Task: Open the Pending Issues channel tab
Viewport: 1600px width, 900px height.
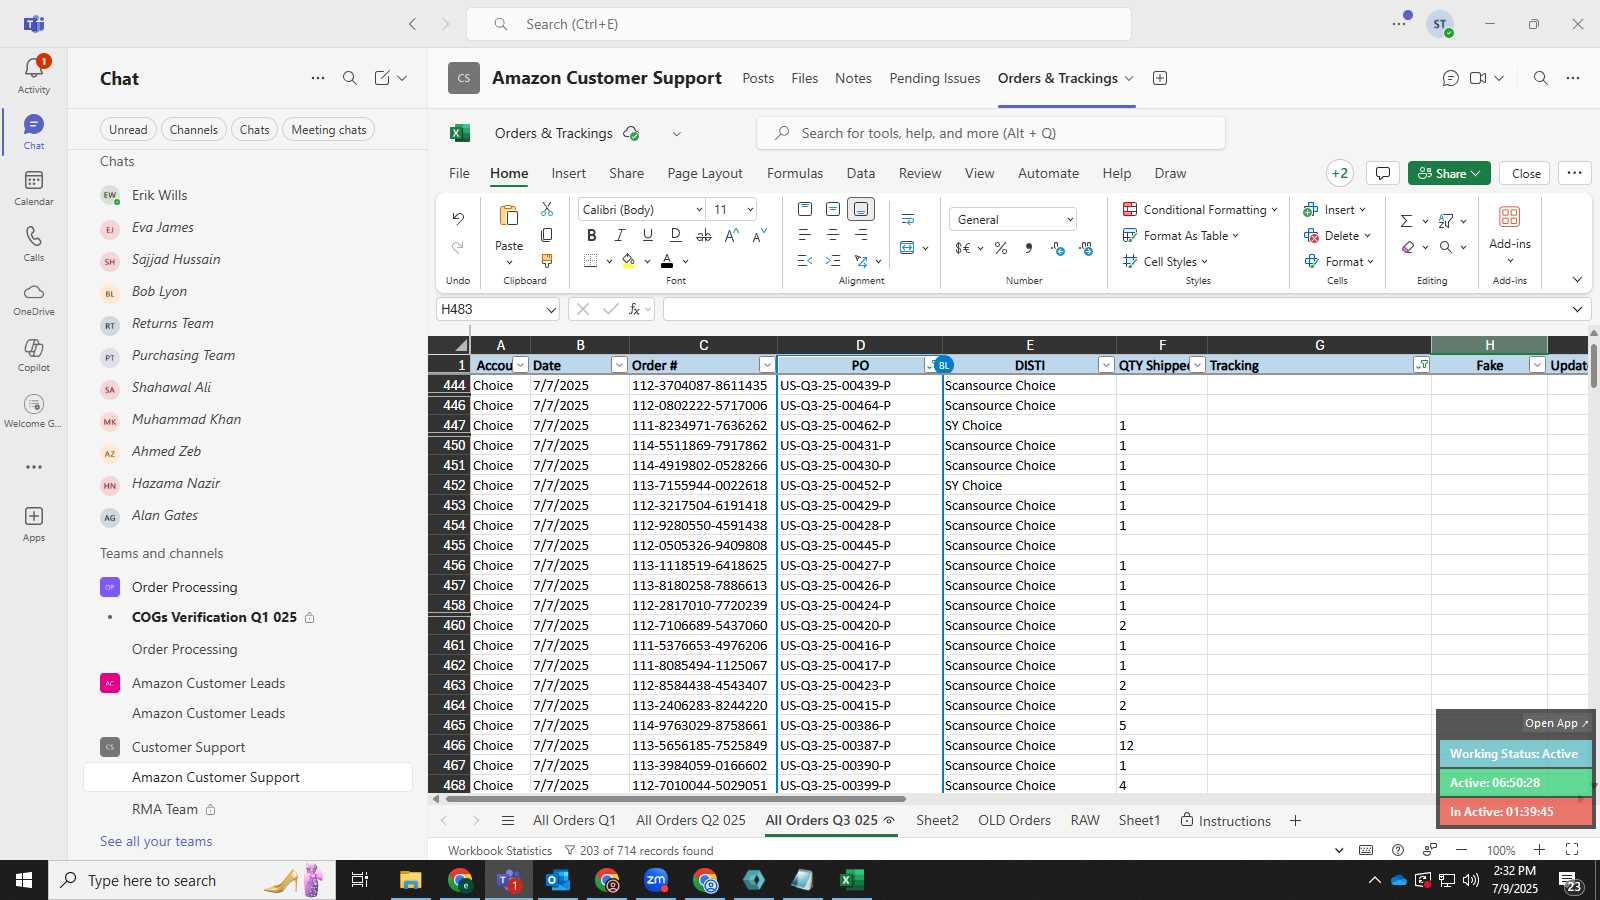Action: coord(935,78)
